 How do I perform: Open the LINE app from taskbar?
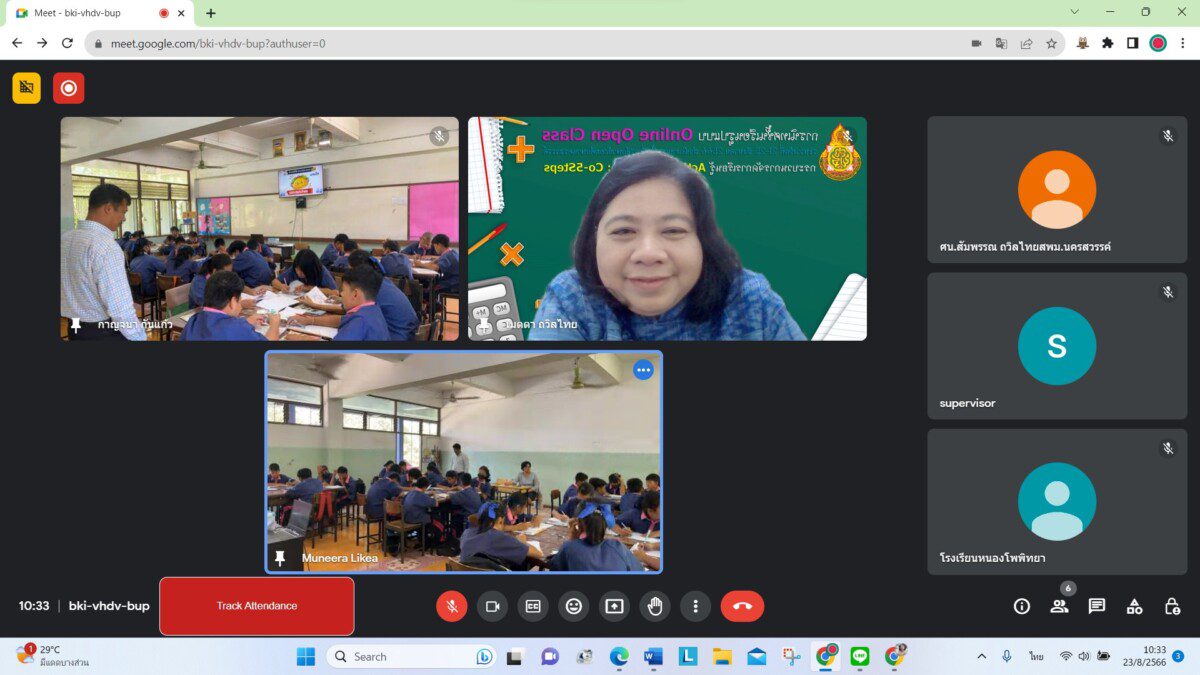860,656
